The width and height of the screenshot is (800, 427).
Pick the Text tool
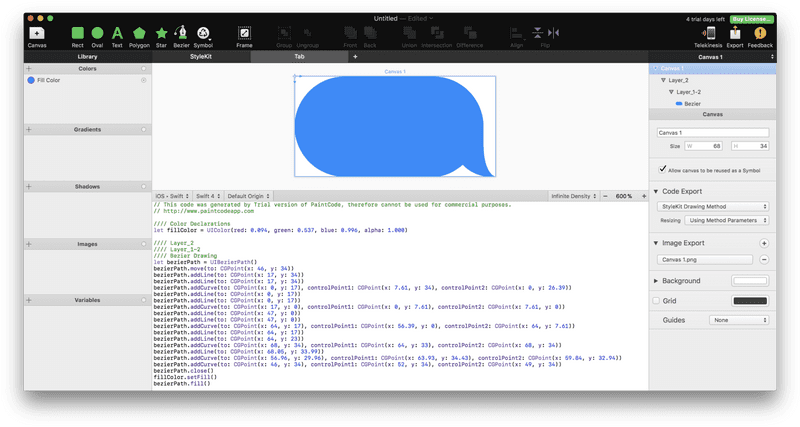(117, 33)
